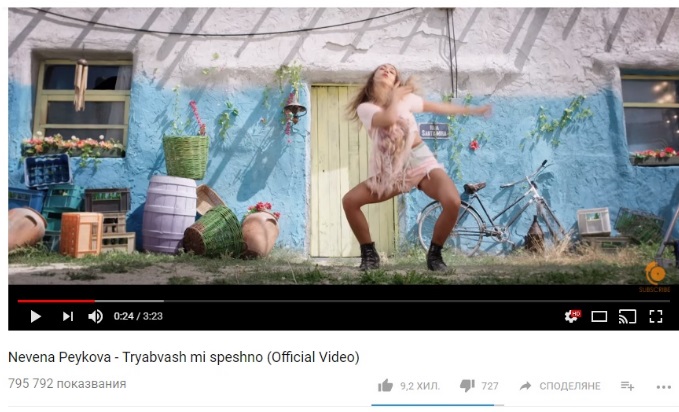
Task: Seek along the red progress bar
Action: click(x=343, y=301)
